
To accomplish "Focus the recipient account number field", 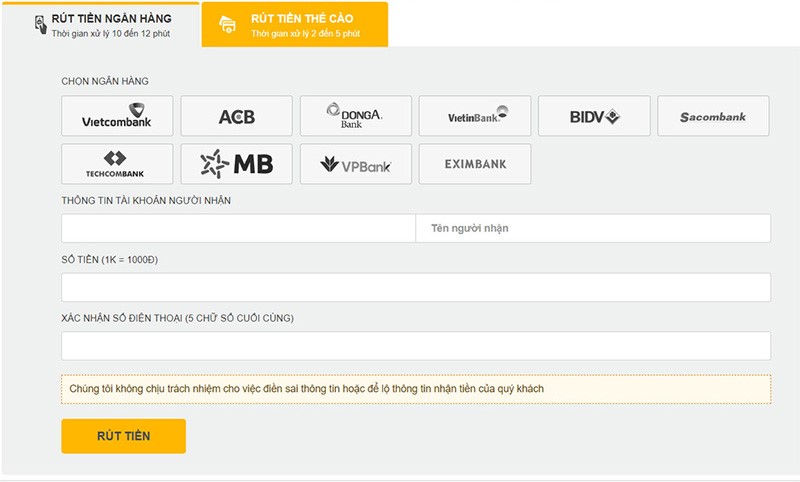I will [x=238, y=228].
